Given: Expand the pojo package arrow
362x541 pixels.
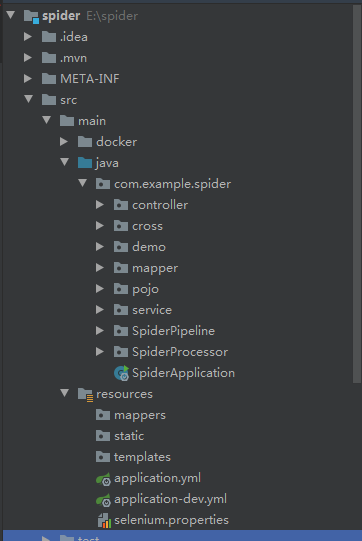Looking at the screenshot, I should (100, 289).
